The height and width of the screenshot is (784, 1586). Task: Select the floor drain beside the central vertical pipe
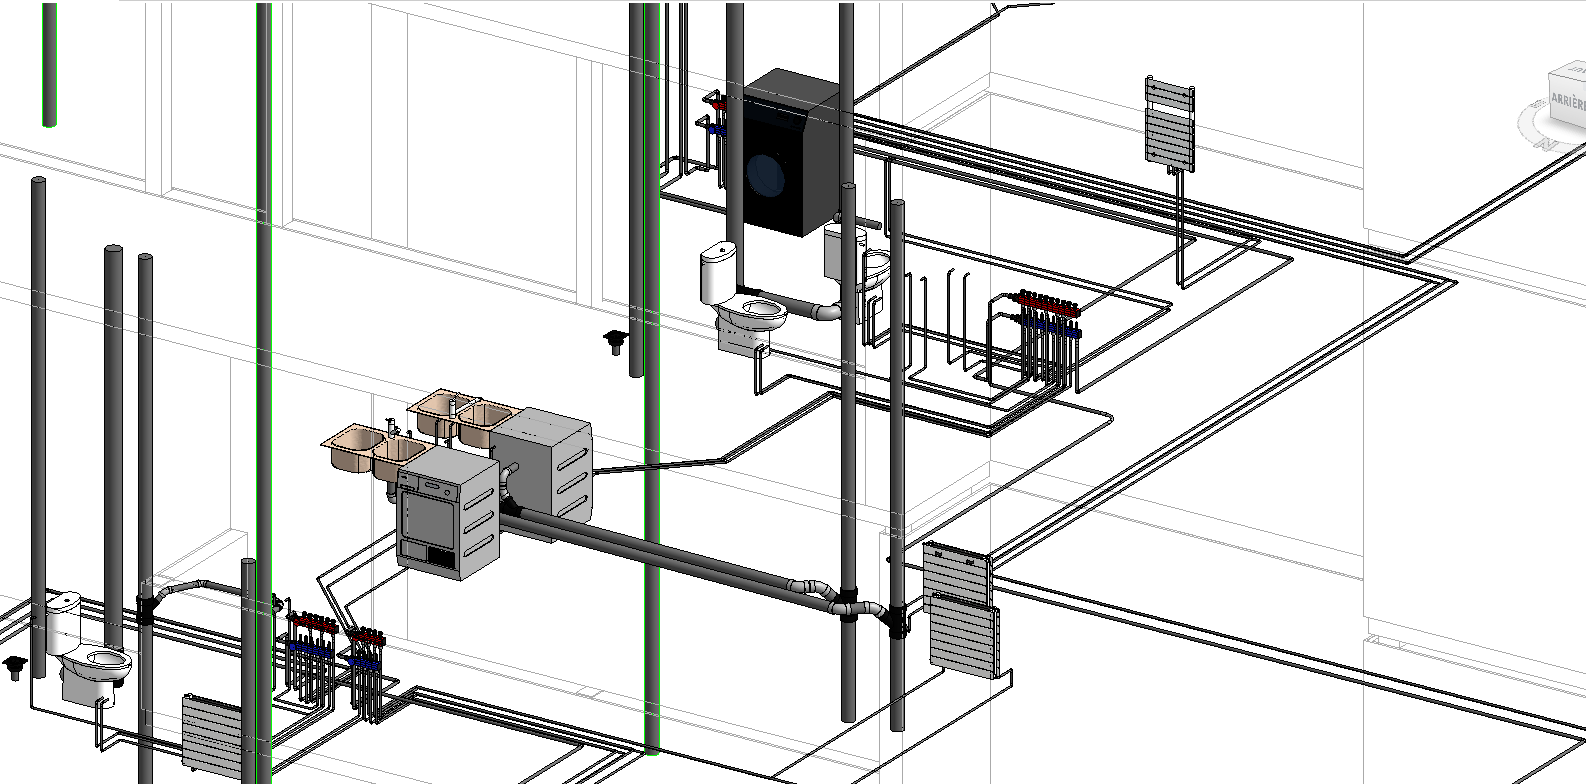tap(616, 342)
